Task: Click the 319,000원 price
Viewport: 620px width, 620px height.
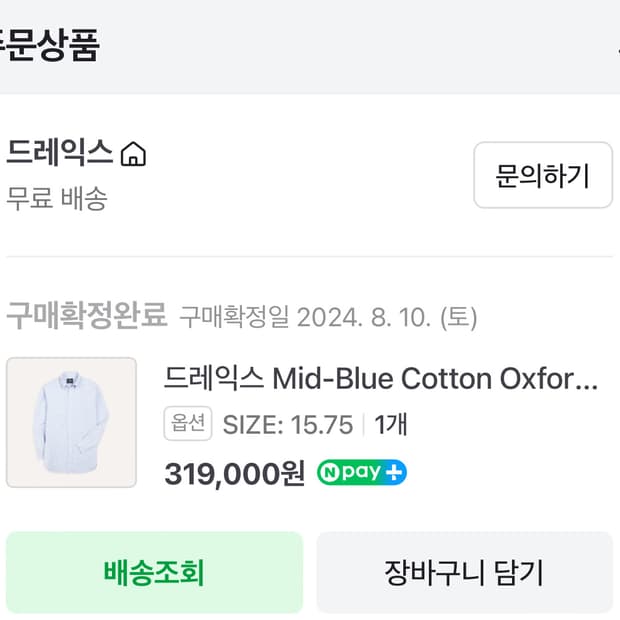Action: 234,473
